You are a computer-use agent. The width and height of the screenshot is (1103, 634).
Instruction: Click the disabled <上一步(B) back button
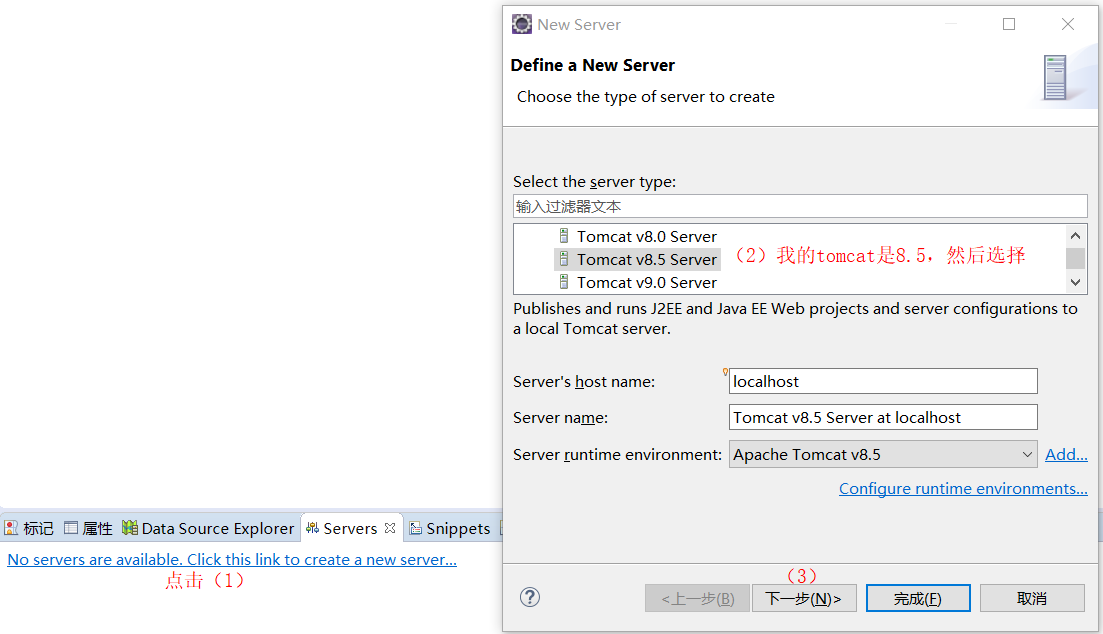coord(697,598)
